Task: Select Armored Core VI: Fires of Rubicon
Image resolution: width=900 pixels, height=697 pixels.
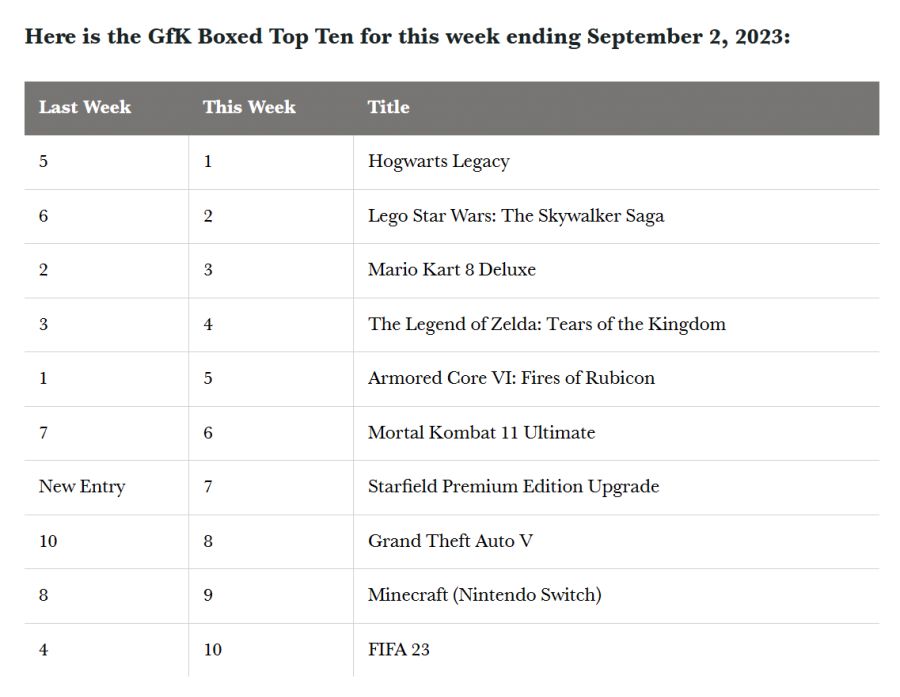Action: (x=511, y=378)
